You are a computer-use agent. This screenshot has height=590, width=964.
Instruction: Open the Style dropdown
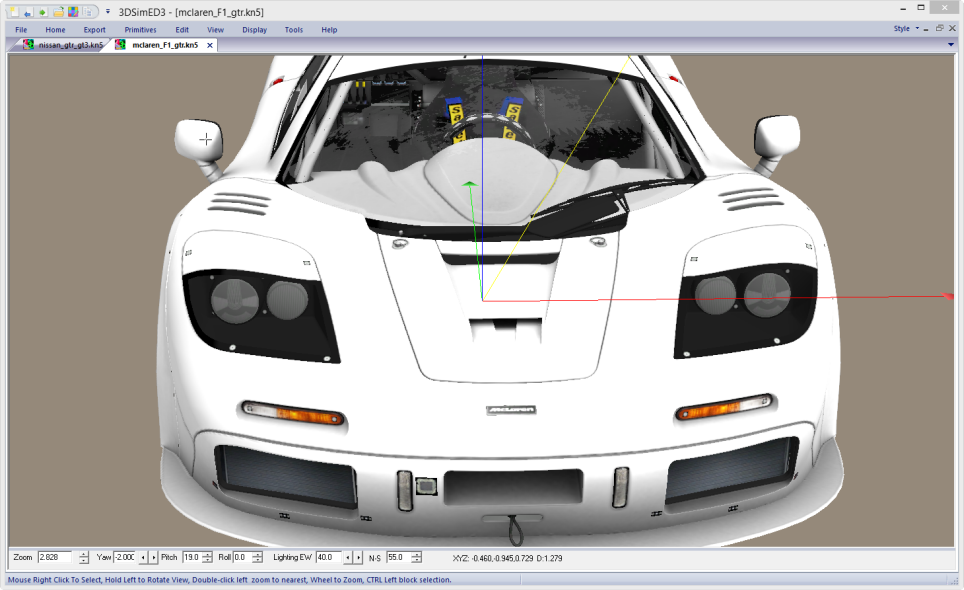click(907, 29)
